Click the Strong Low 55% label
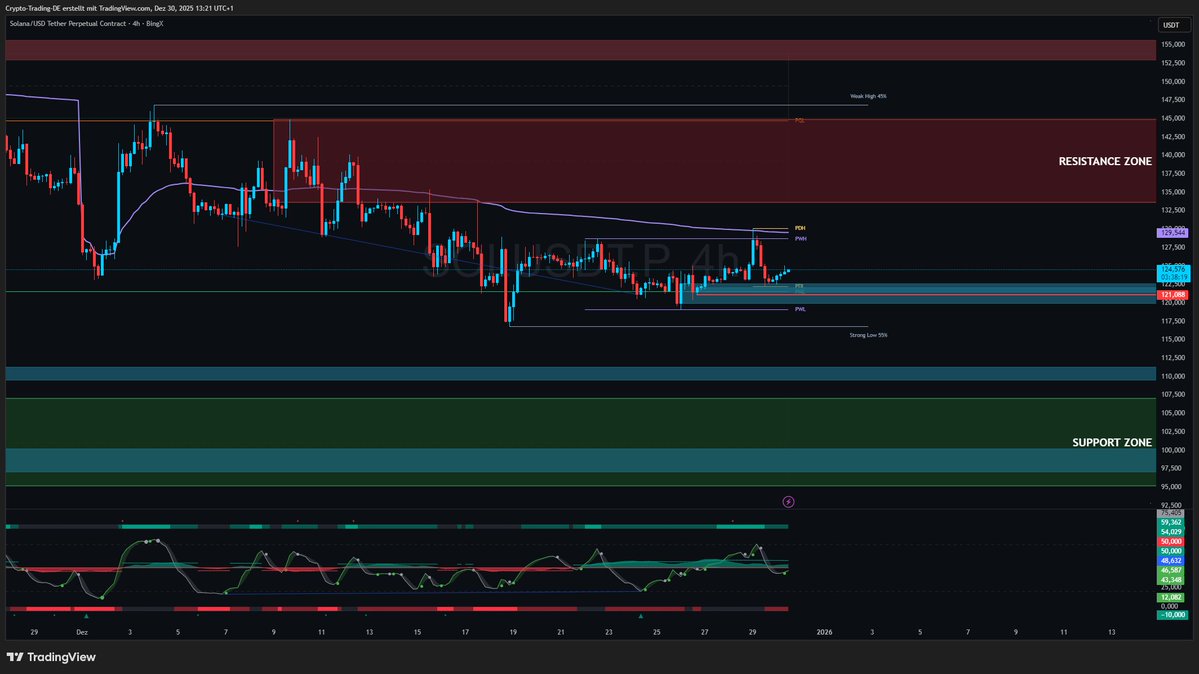This screenshot has width=1199, height=674. tap(868, 335)
